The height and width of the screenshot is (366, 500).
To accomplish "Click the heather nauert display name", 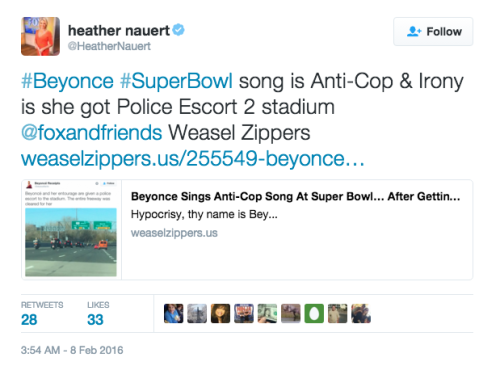I will point(119,31).
